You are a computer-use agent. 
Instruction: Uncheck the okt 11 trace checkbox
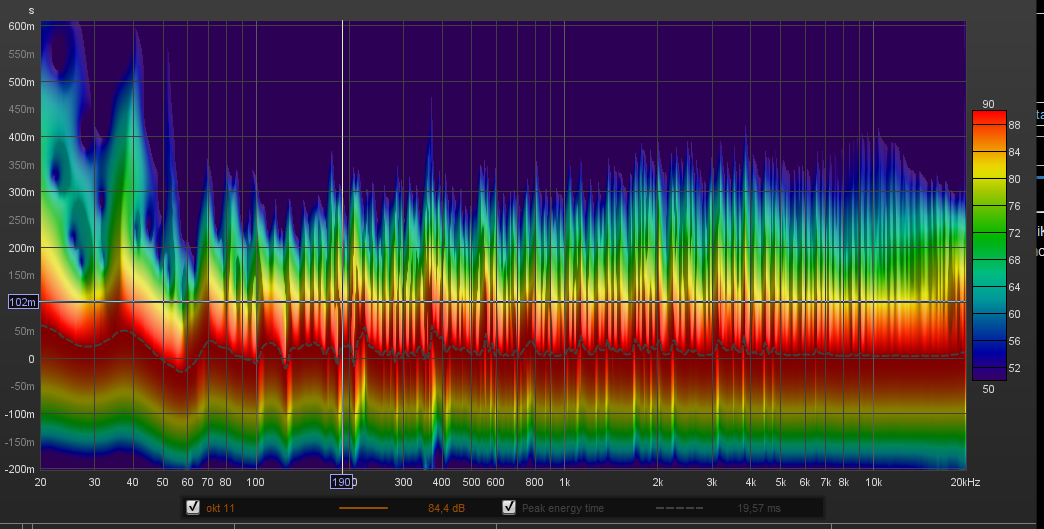(193, 508)
